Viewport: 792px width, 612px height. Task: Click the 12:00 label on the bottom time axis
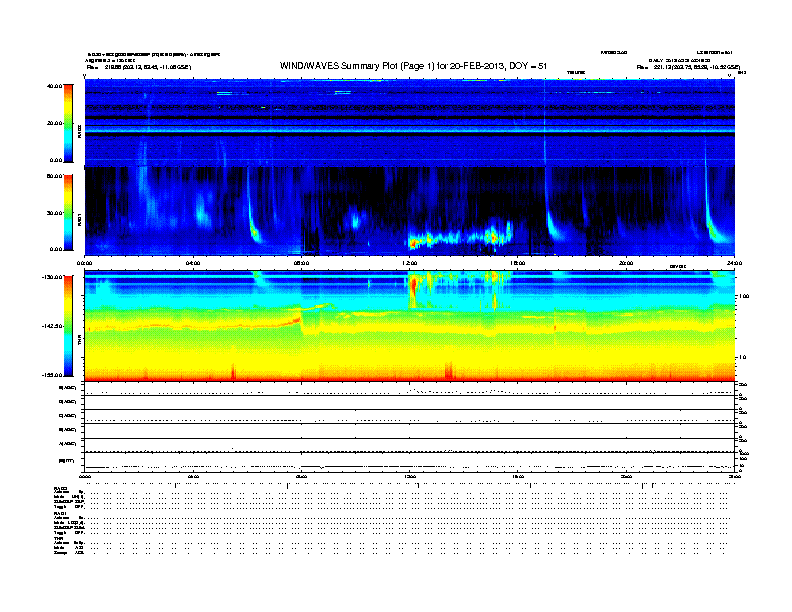click(x=410, y=476)
